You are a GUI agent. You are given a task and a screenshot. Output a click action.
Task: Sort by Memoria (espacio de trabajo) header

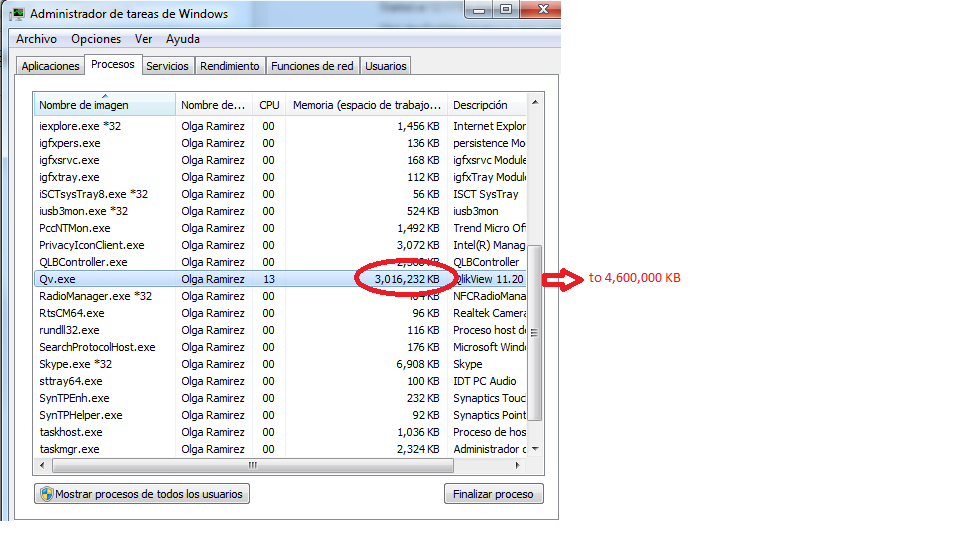click(x=367, y=105)
